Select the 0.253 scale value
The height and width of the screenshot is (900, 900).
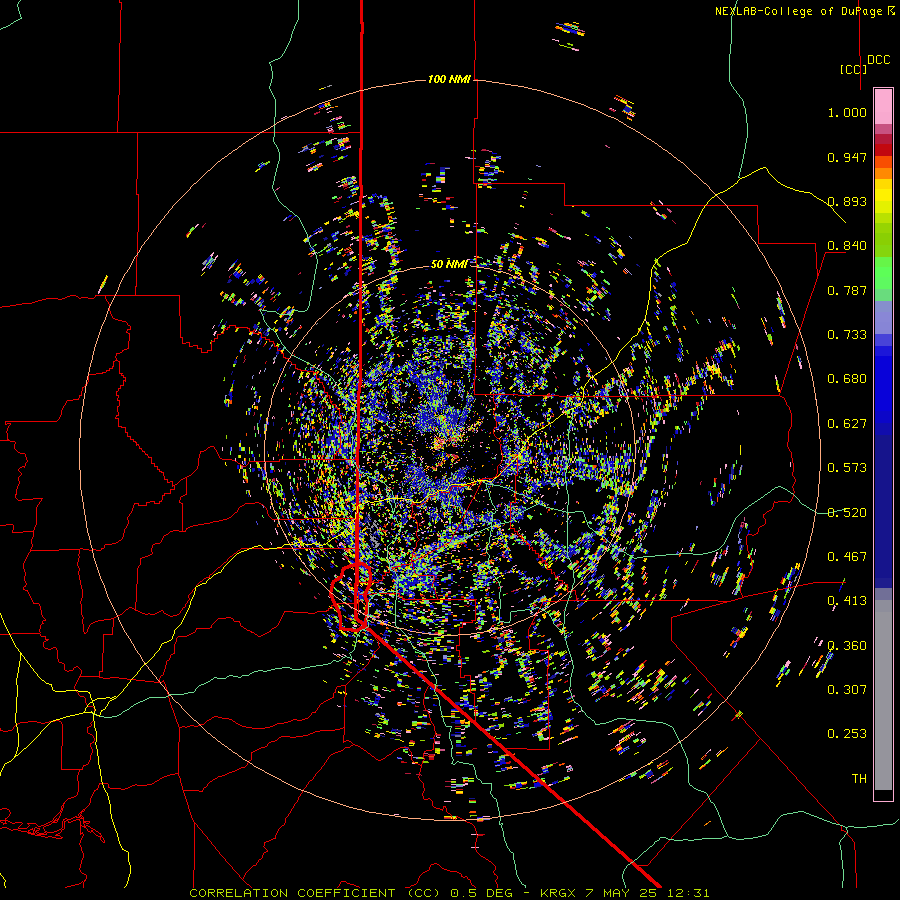pos(847,734)
